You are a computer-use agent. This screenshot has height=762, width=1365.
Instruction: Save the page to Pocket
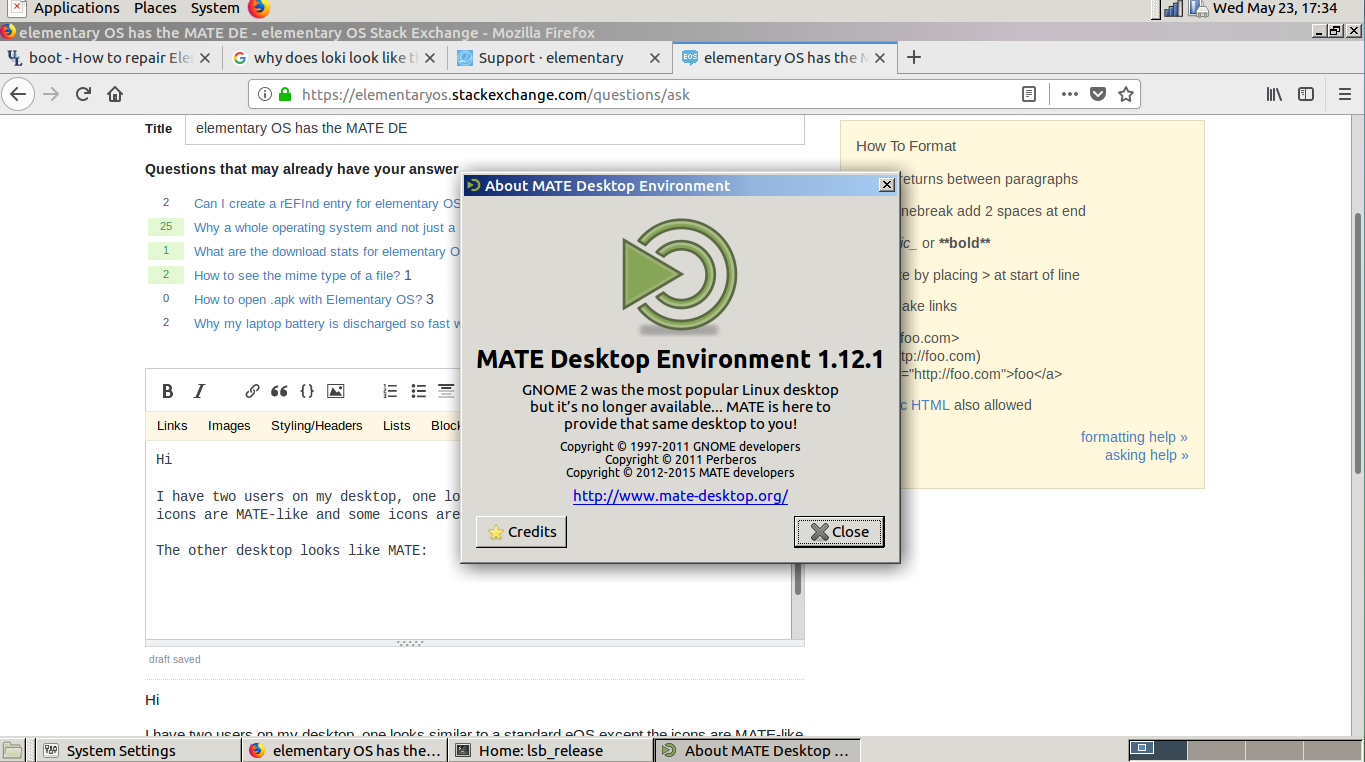[1097, 94]
